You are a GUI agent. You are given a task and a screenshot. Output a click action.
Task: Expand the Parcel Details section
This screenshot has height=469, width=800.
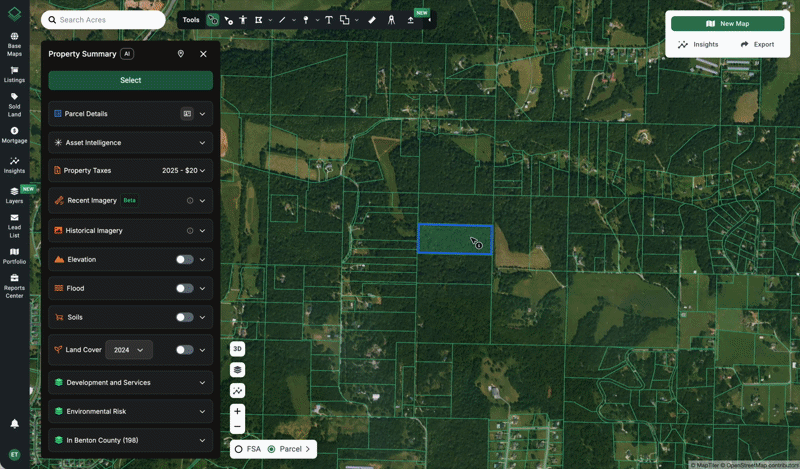click(202, 114)
